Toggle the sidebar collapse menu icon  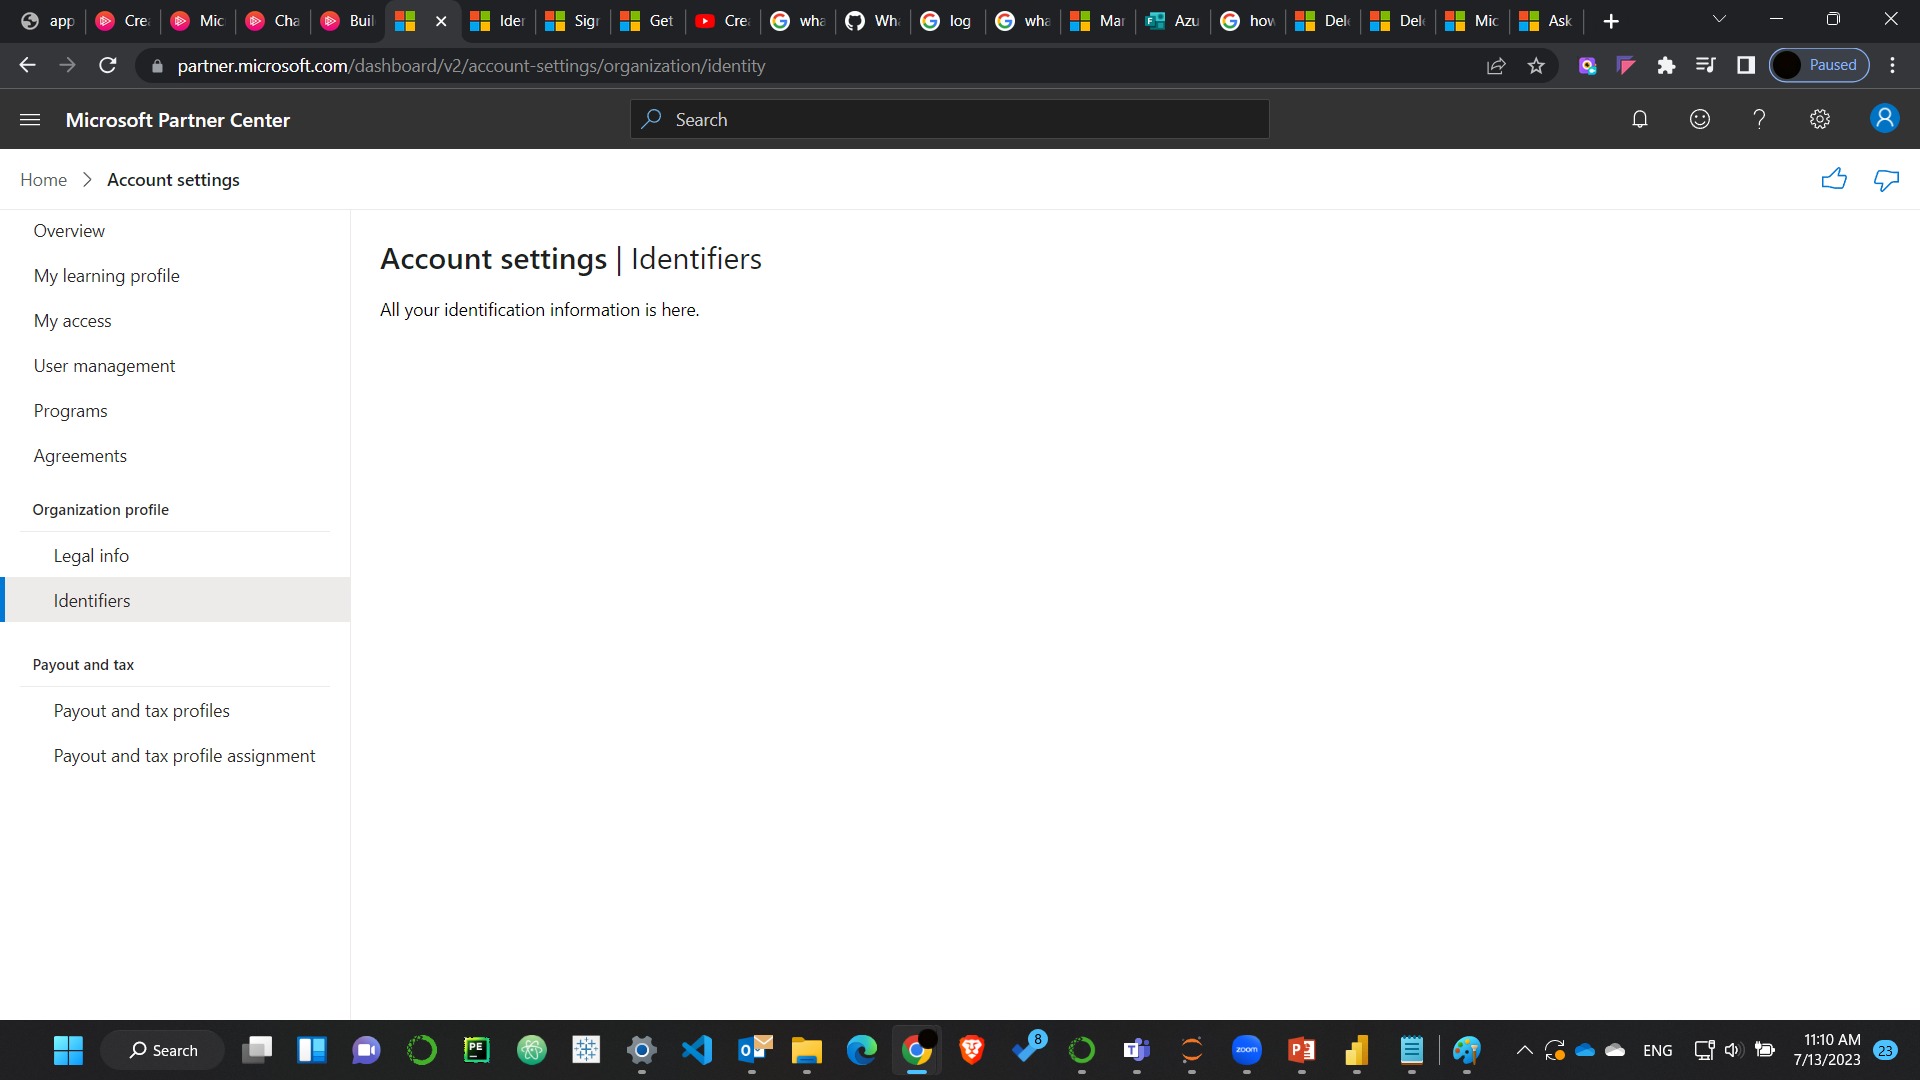point(30,120)
